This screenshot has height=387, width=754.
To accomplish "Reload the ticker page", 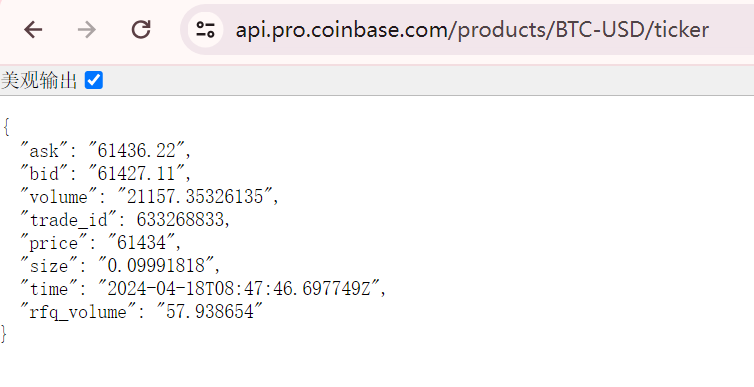I will pos(141,30).
